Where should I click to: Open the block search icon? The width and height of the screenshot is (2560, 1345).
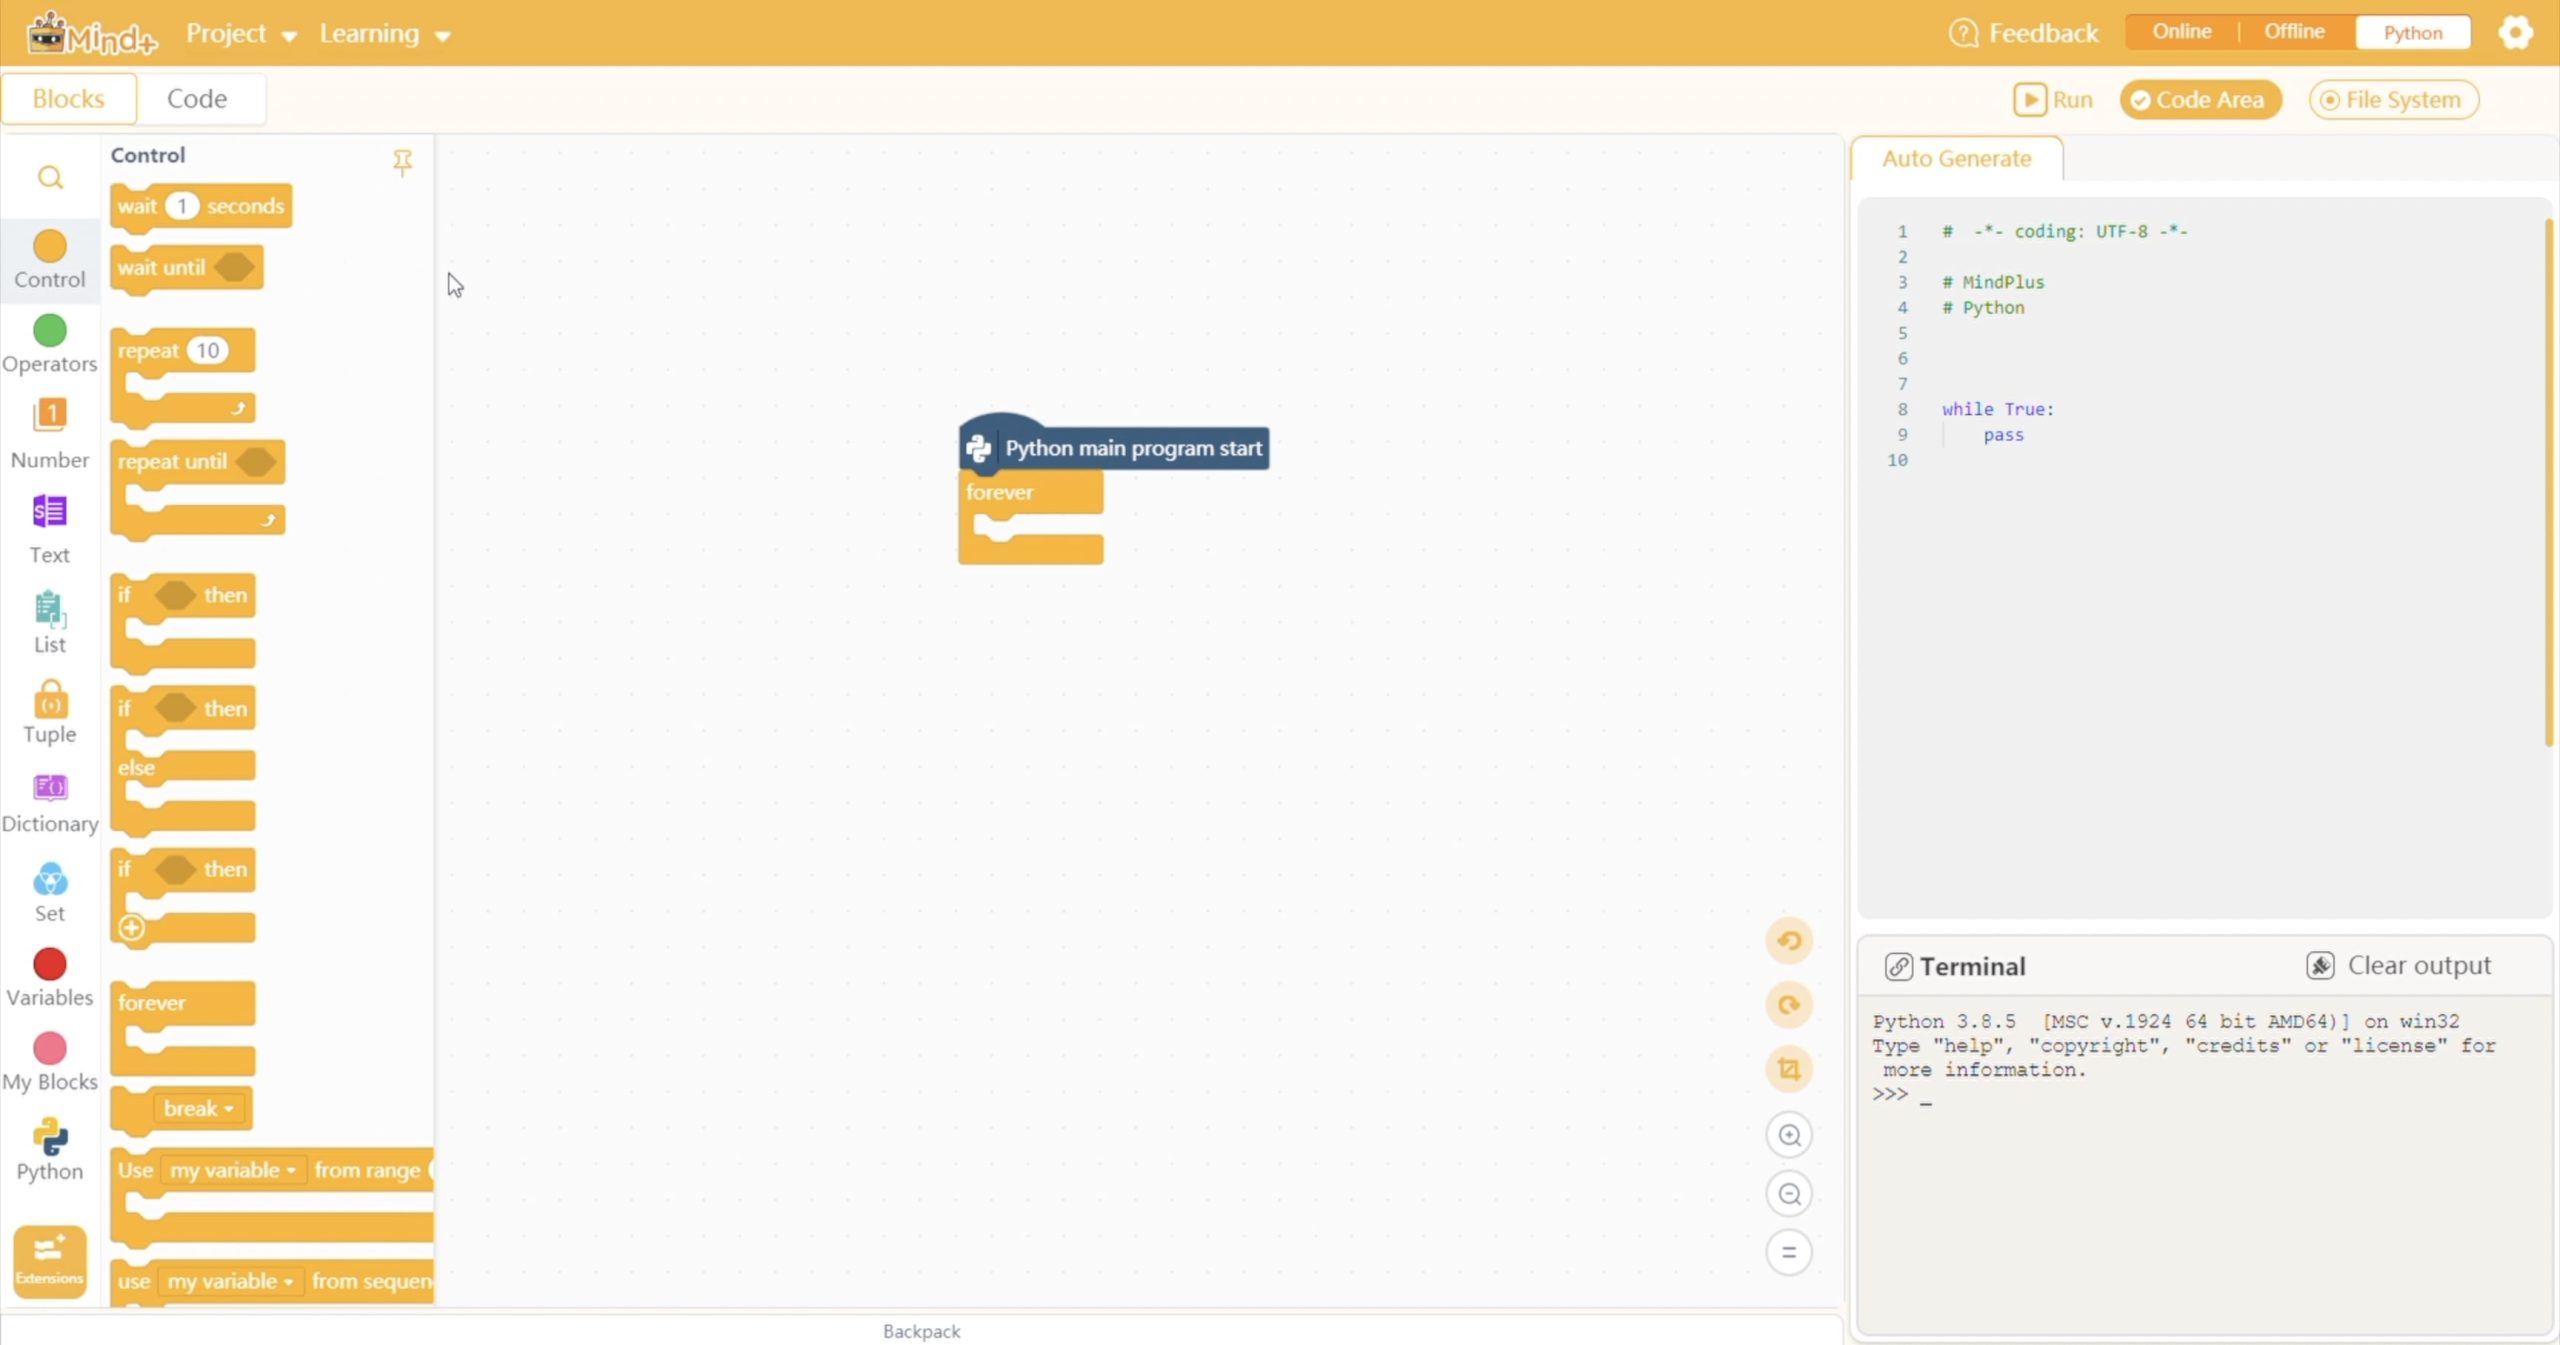50,177
